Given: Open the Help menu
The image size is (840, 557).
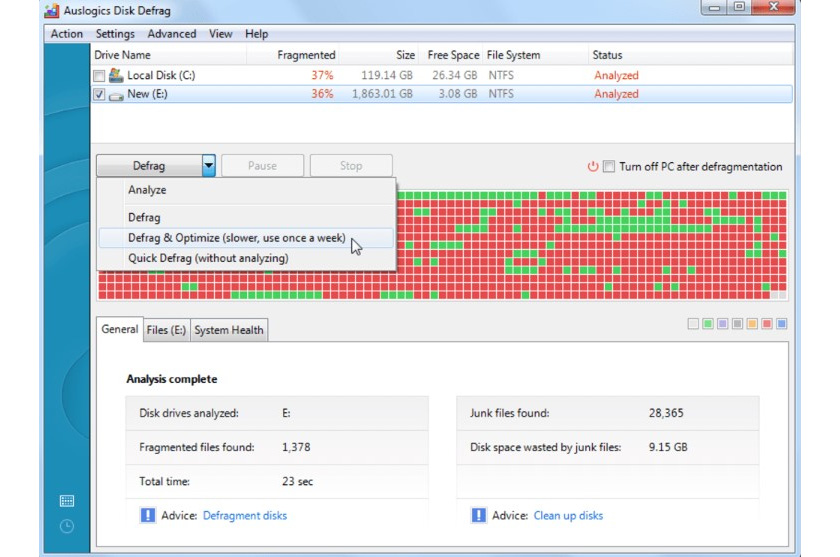Looking at the screenshot, I should pos(257,34).
